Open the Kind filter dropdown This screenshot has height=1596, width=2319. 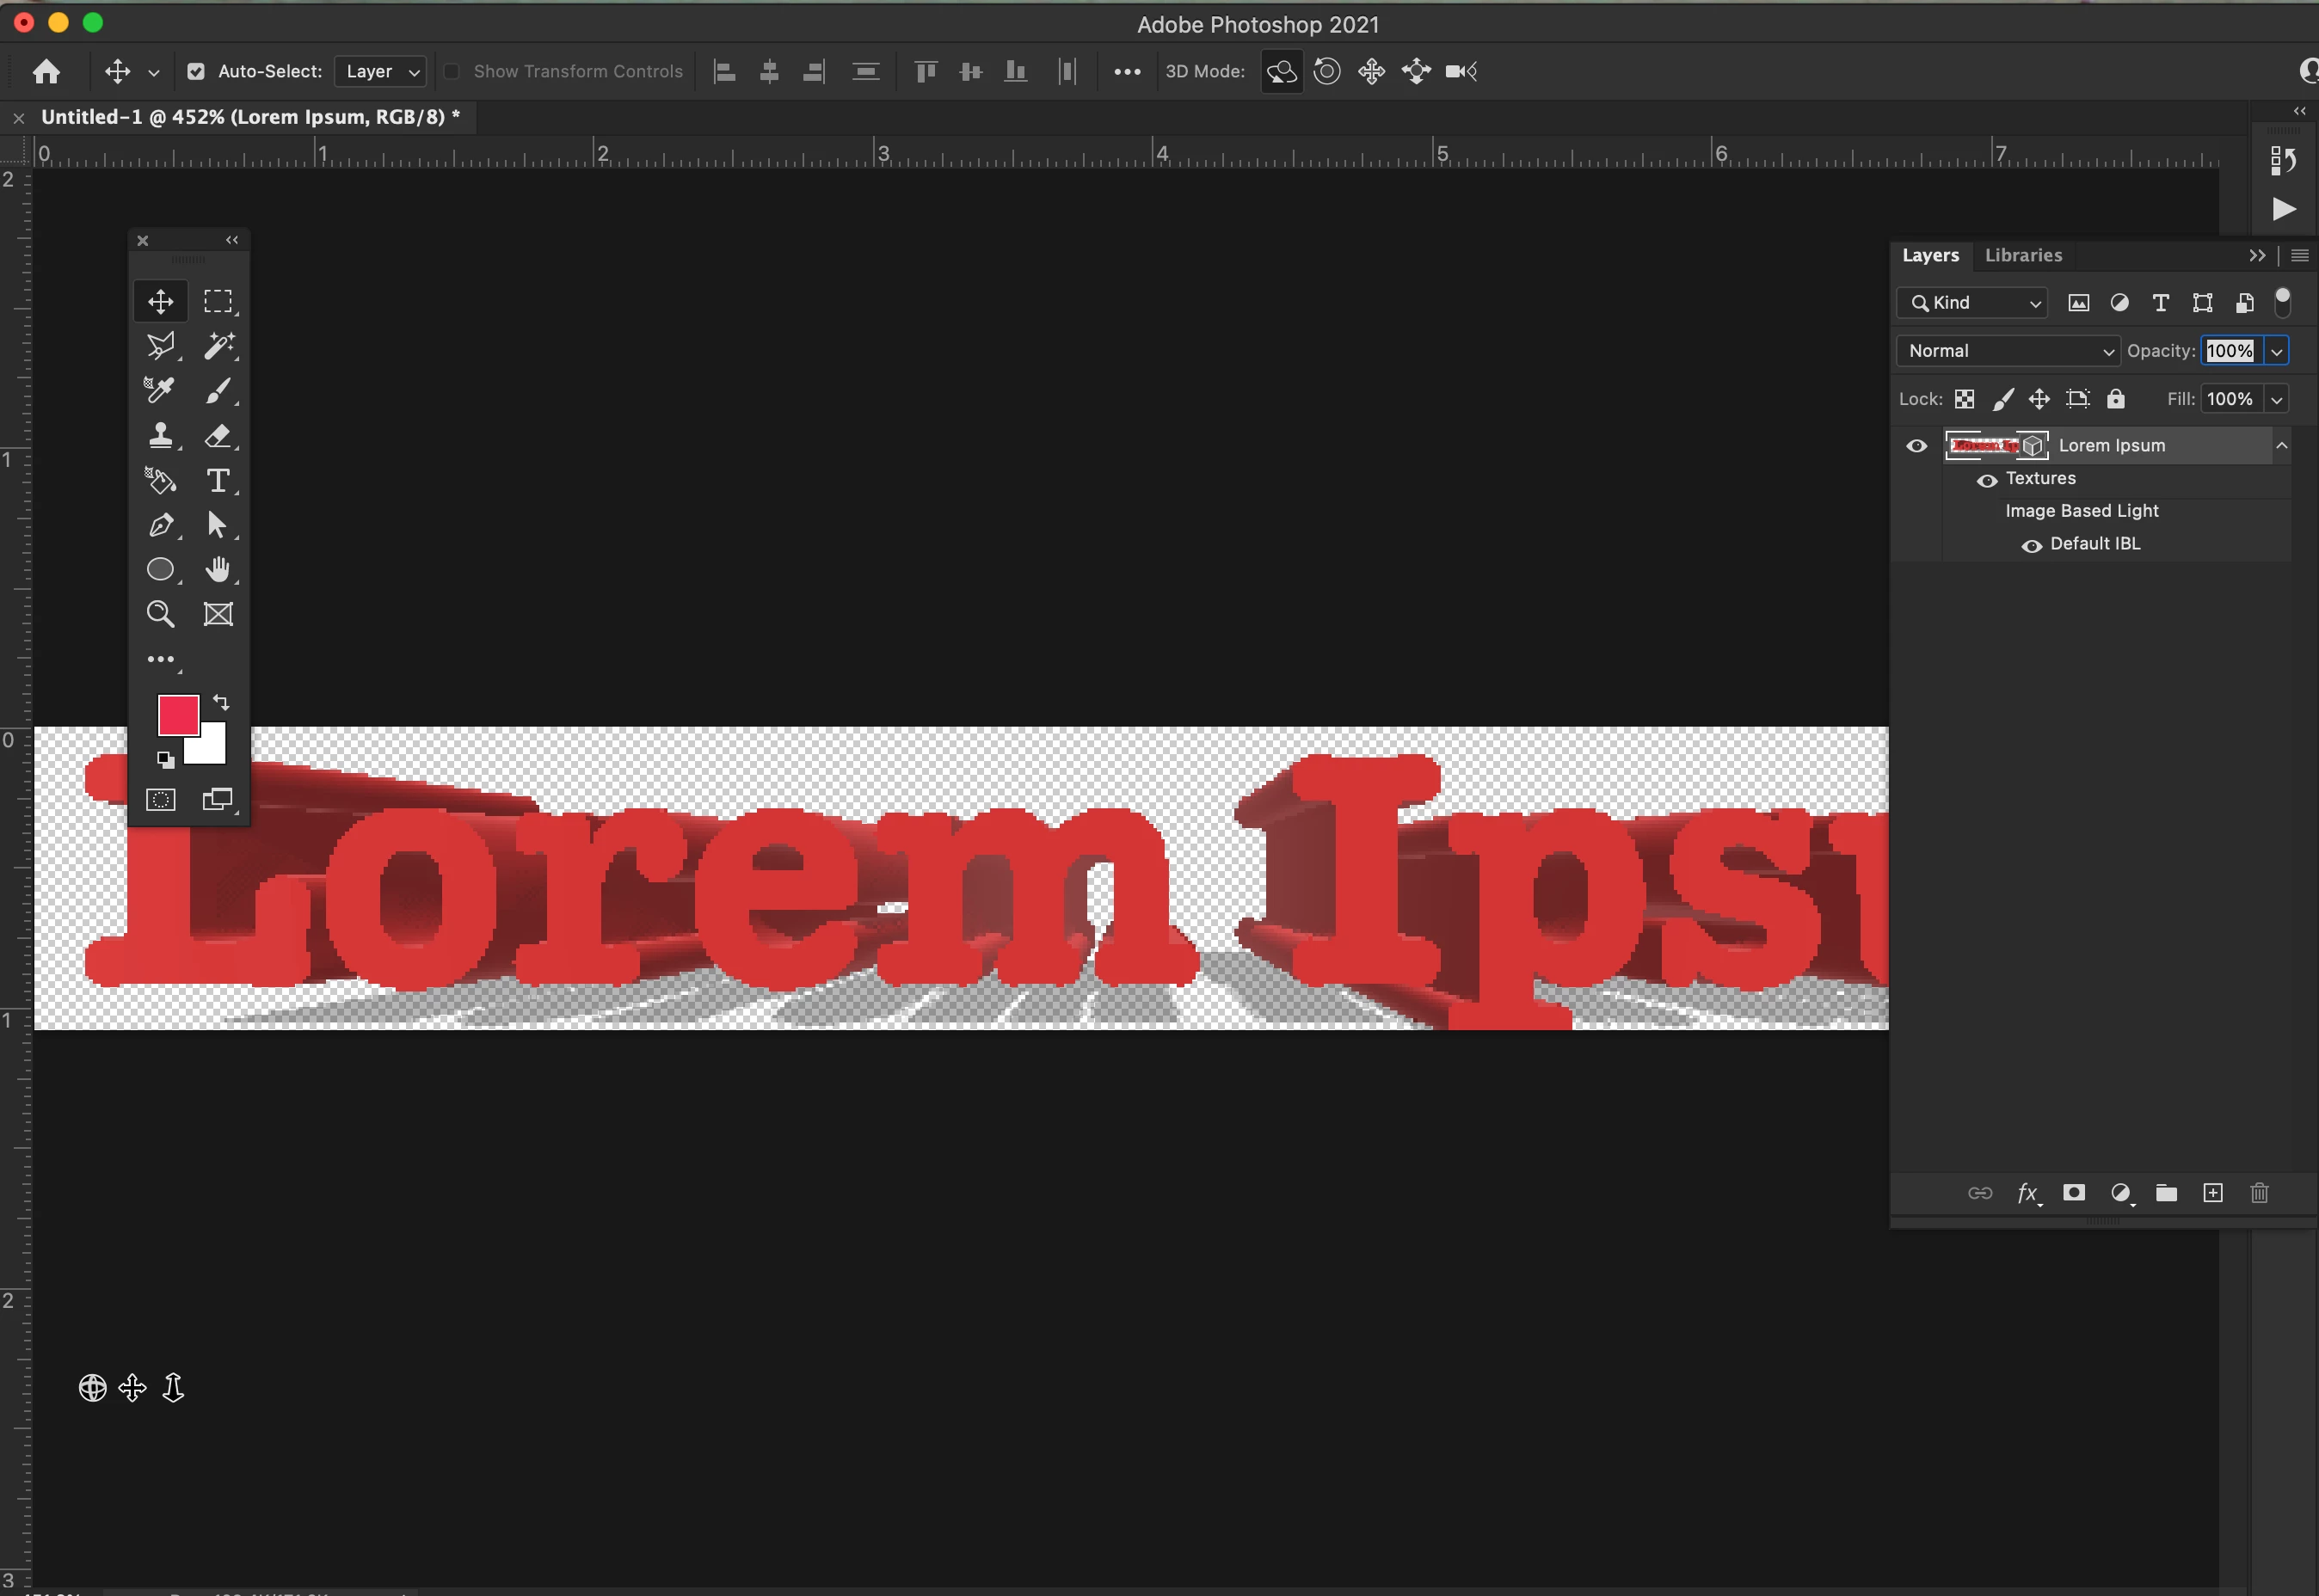click(x=1972, y=303)
